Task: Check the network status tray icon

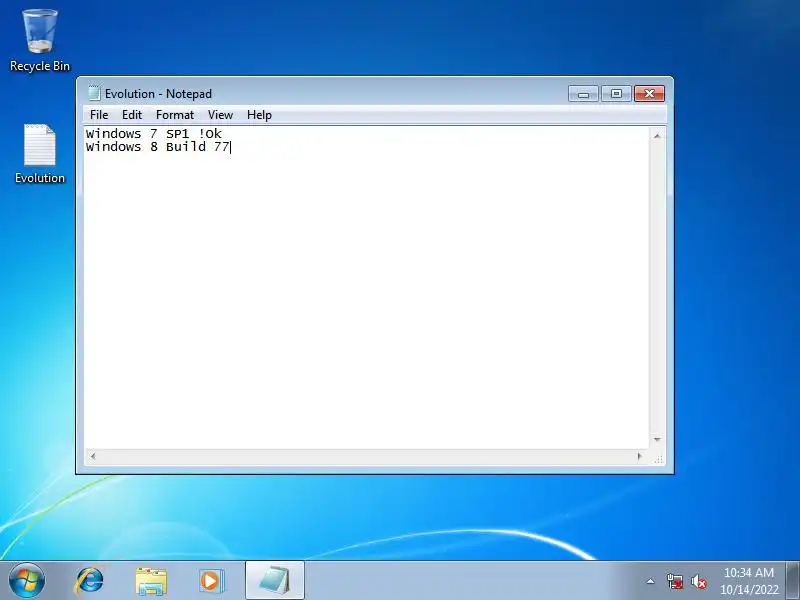Action: coord(675,581)
